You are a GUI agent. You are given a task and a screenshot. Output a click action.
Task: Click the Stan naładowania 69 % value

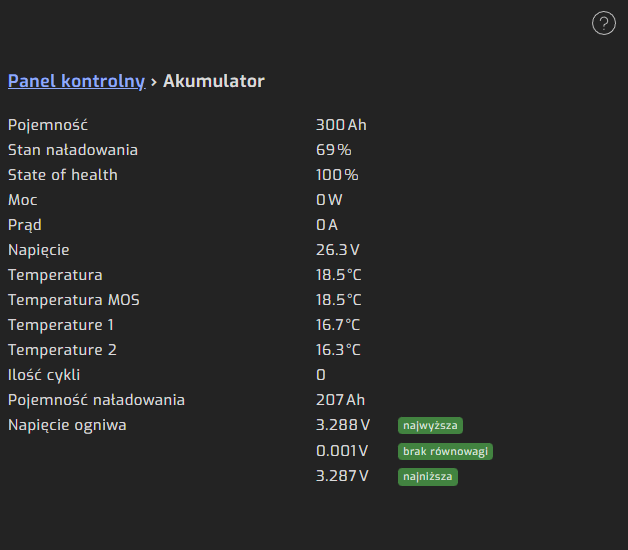(334, 150)
